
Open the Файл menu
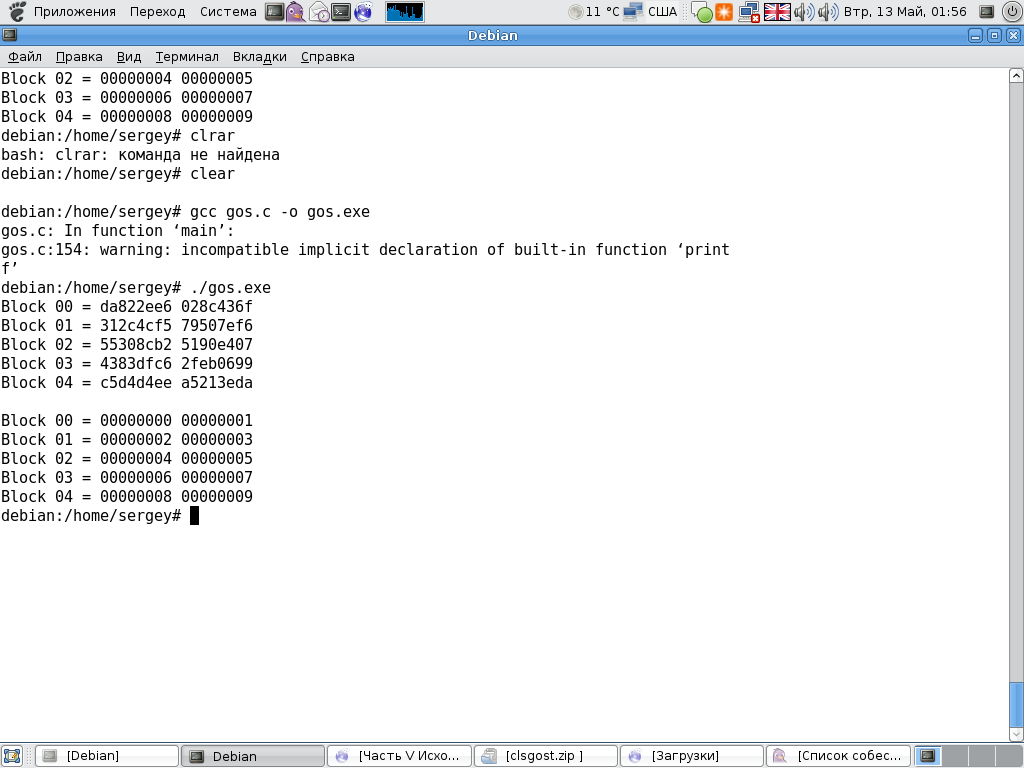pyautogui.click(x=25, y=57)
